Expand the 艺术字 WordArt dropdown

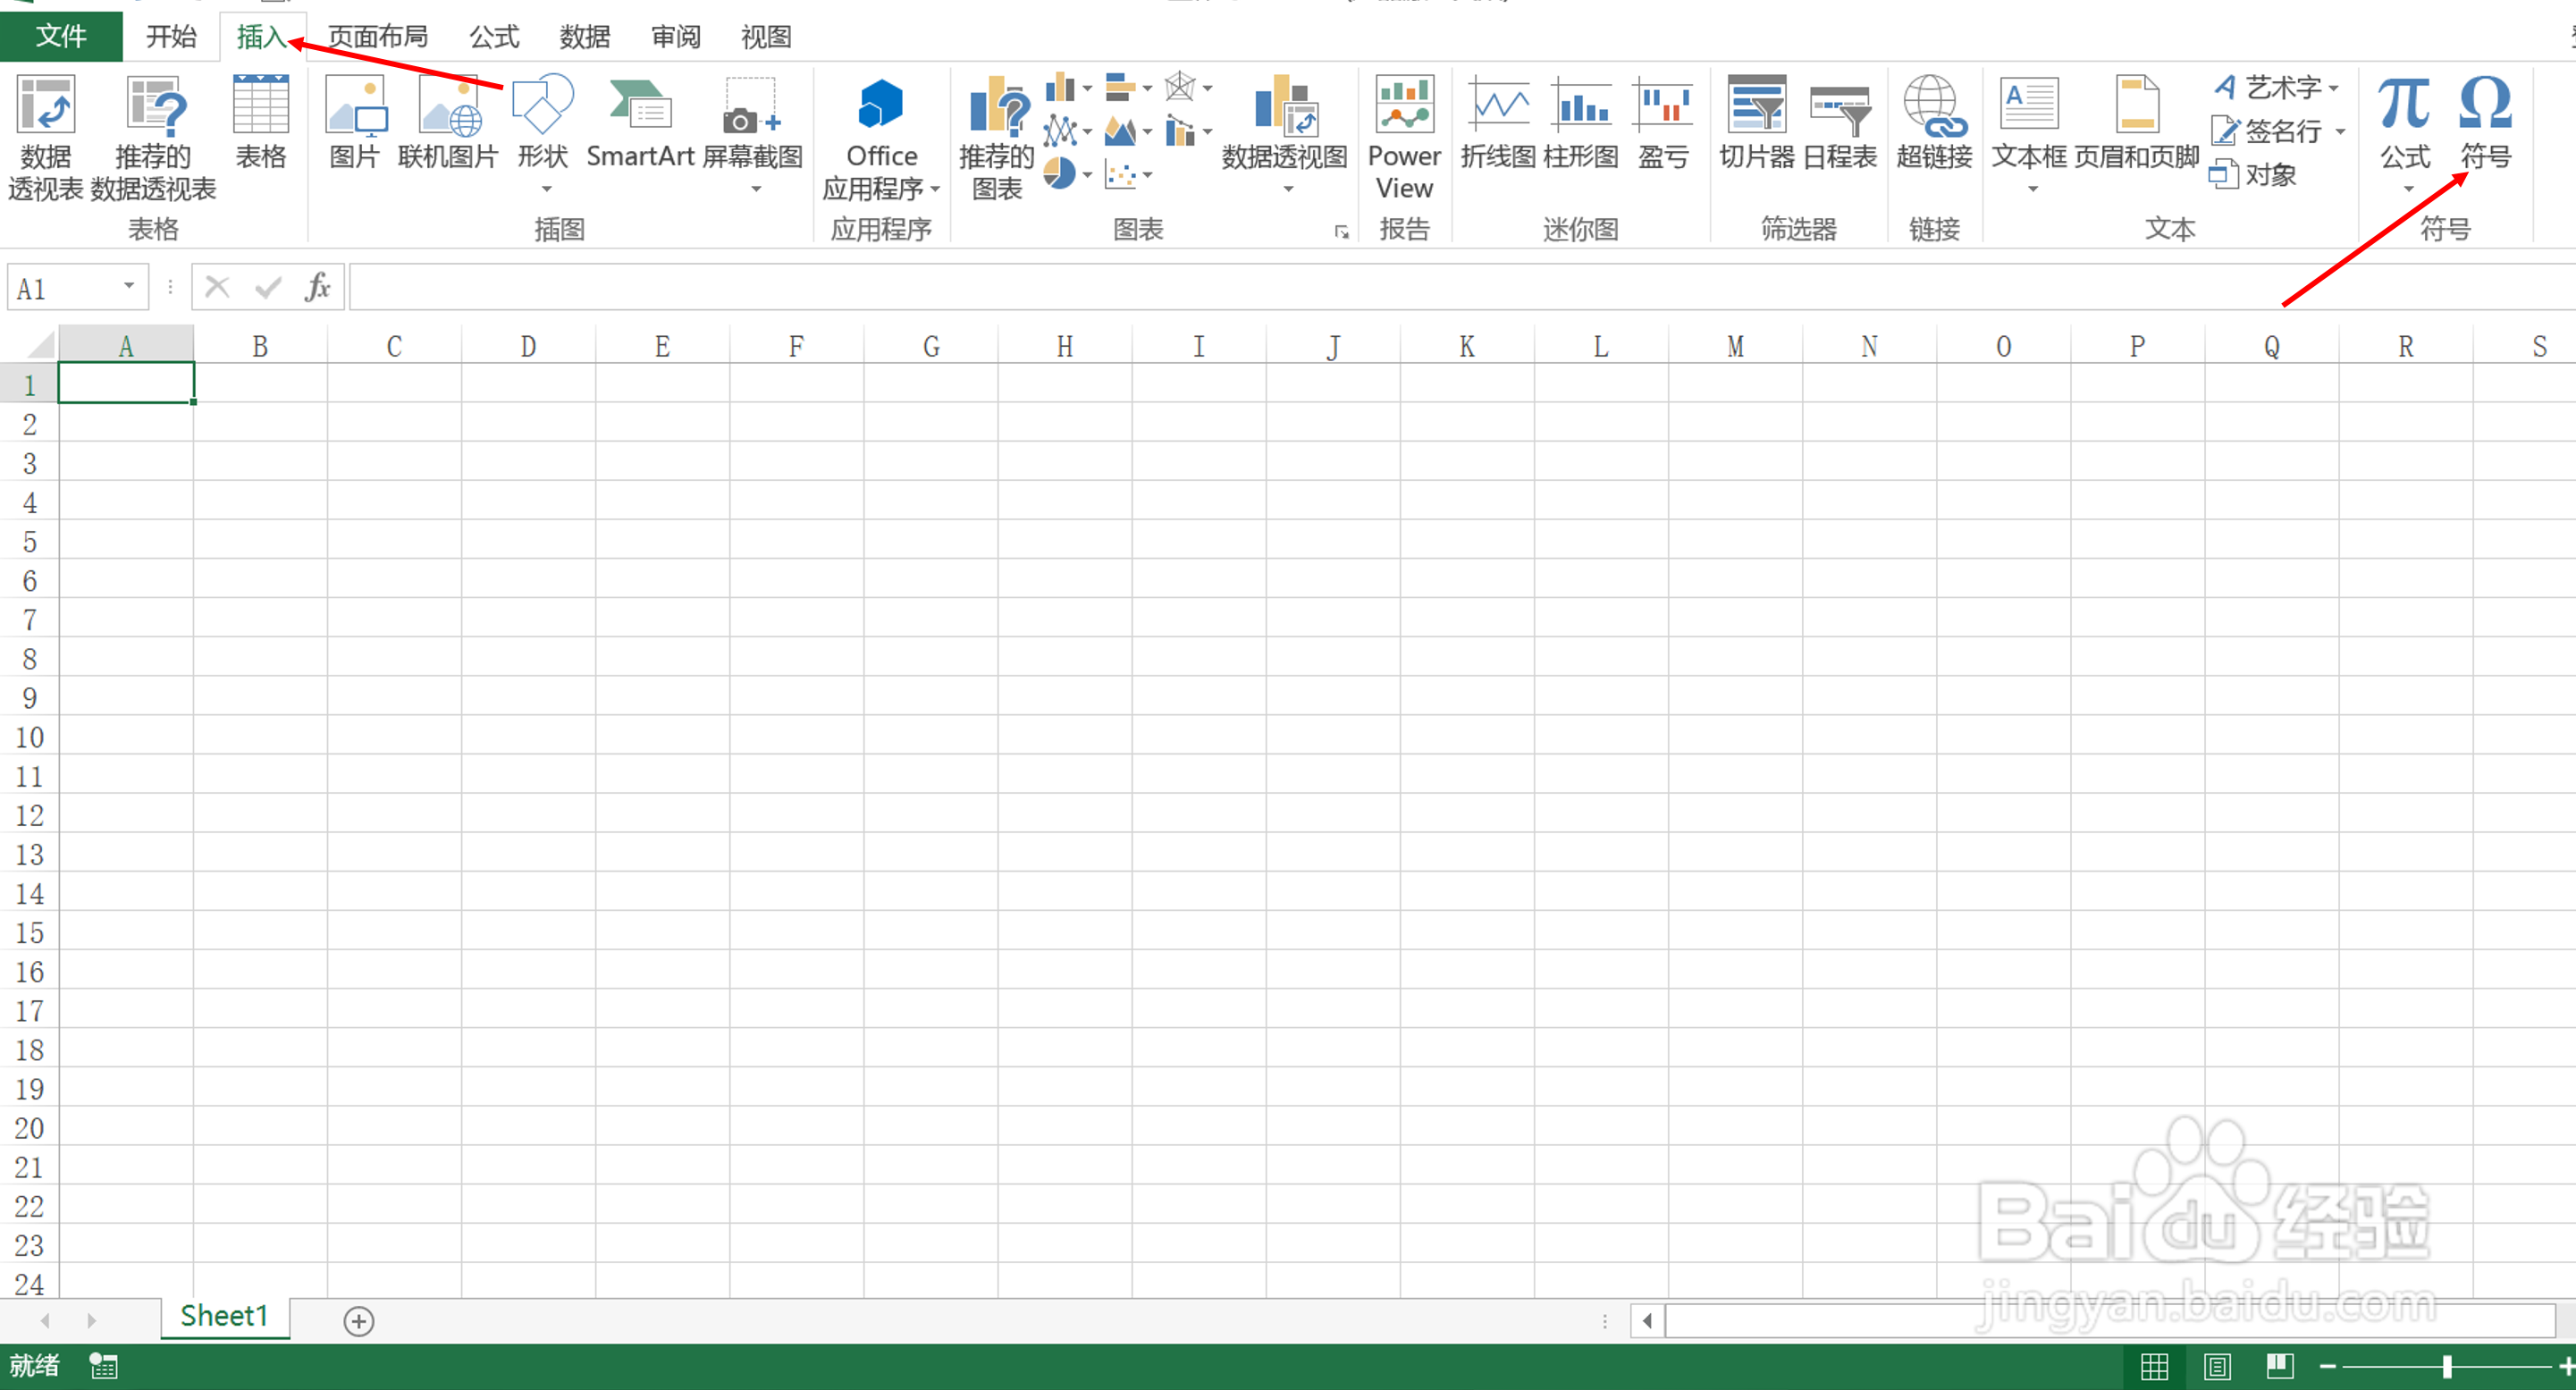pyautogui.click(x=2333, y=88)
